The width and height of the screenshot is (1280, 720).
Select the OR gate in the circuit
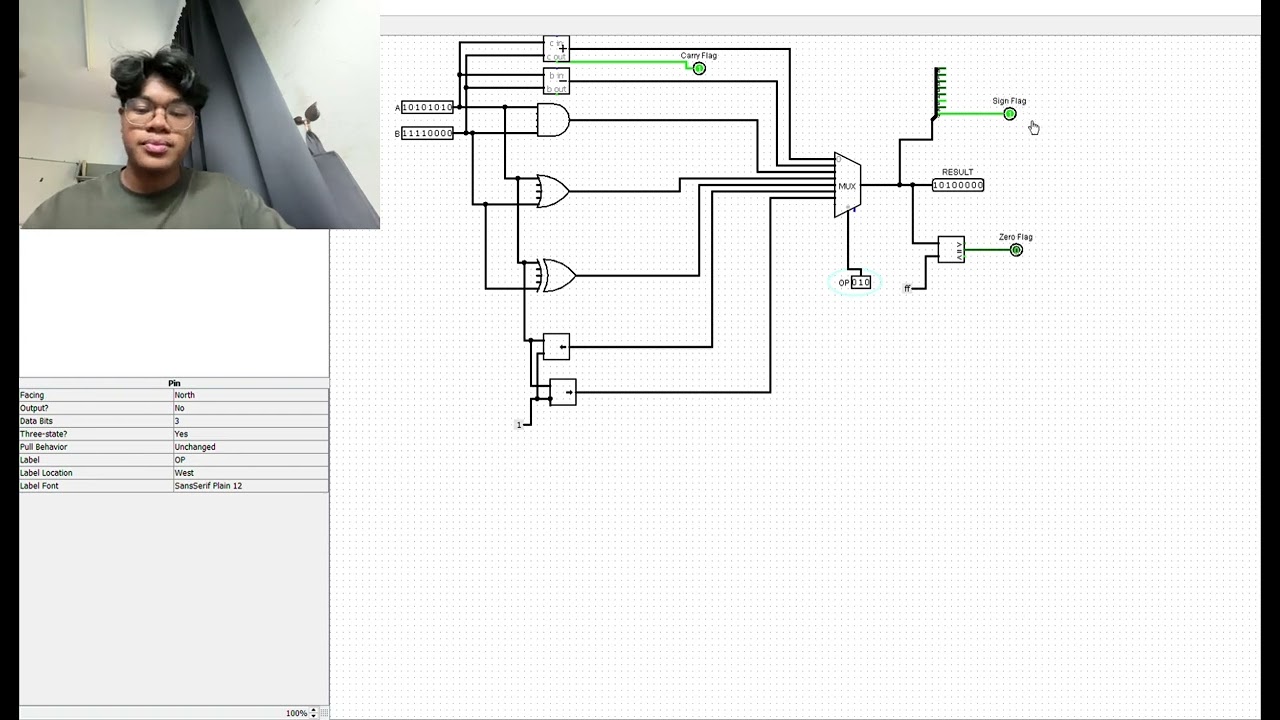pyautogui.click(x=553, y=191)
